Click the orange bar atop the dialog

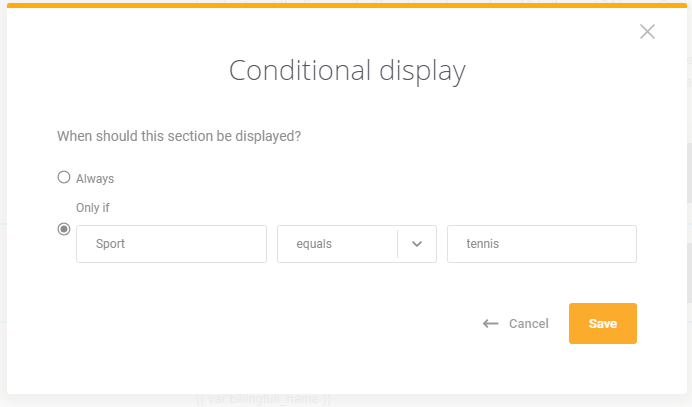pyautogui.click(x=347, y=5)
